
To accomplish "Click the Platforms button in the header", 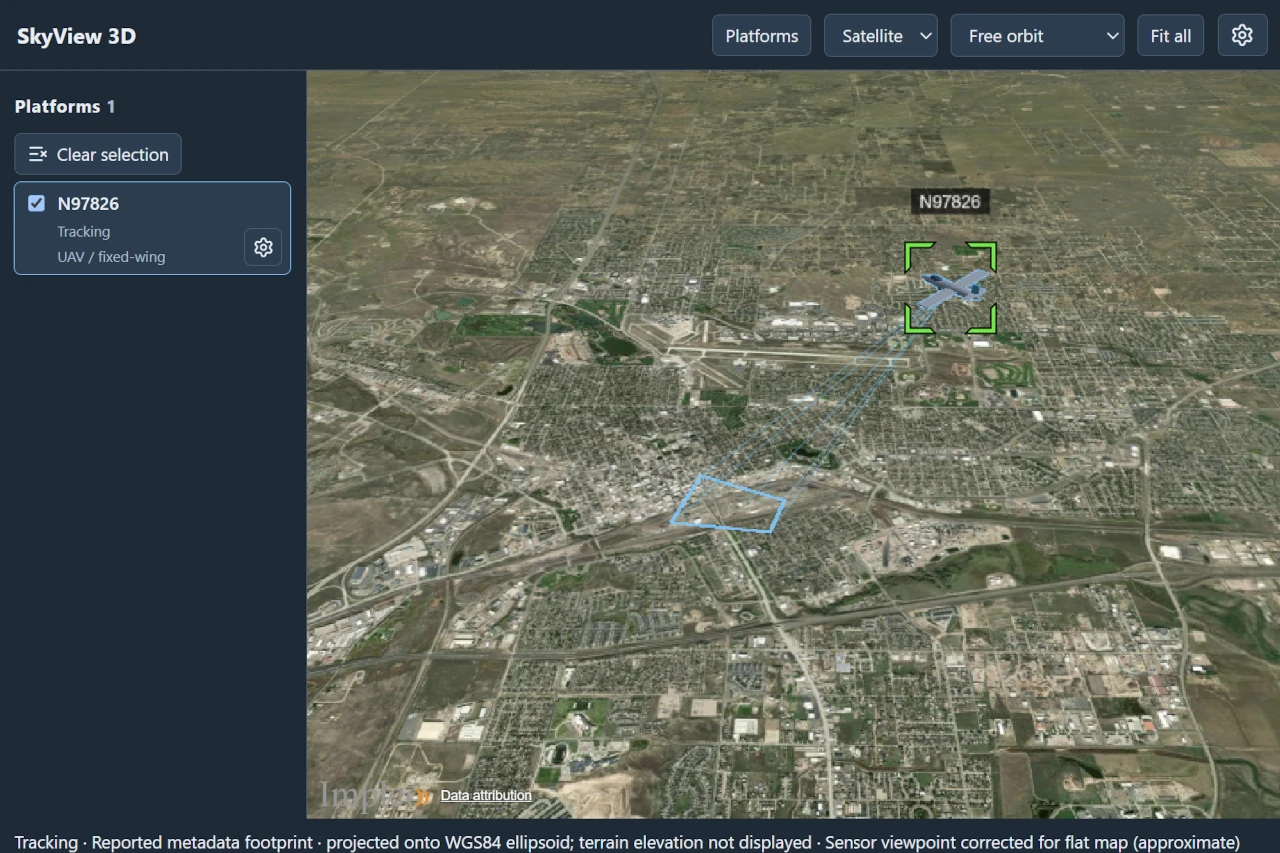I will [762, 35].
